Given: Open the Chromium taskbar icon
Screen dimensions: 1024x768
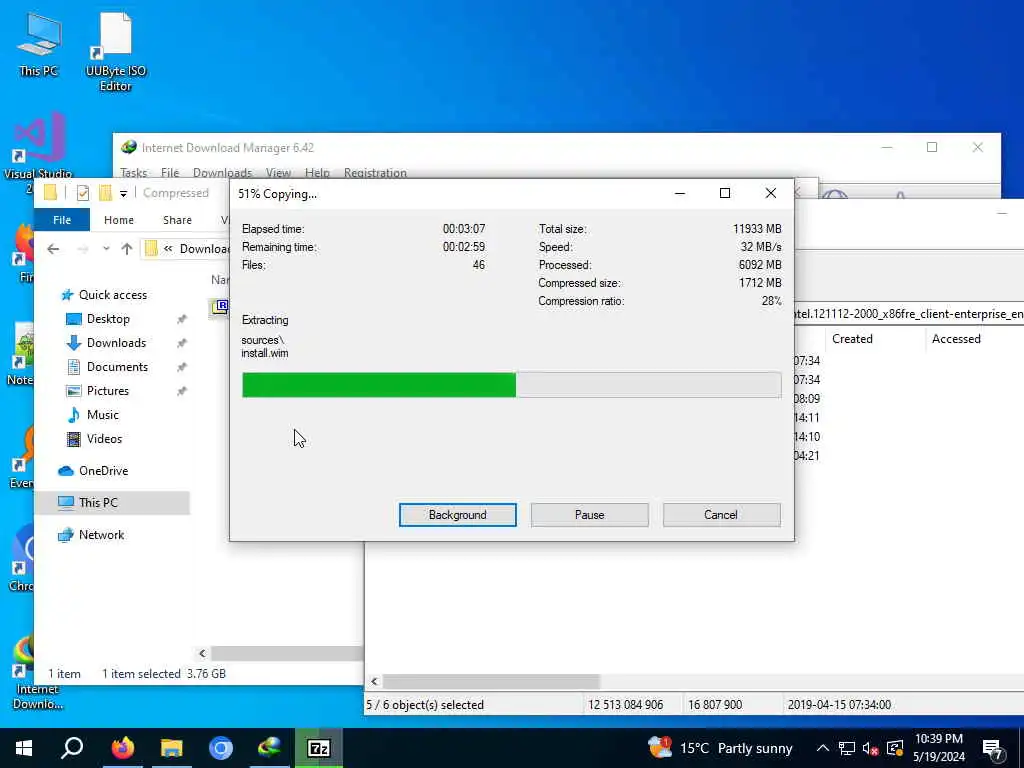Looking at the screenshot, I should coord(221,748).
